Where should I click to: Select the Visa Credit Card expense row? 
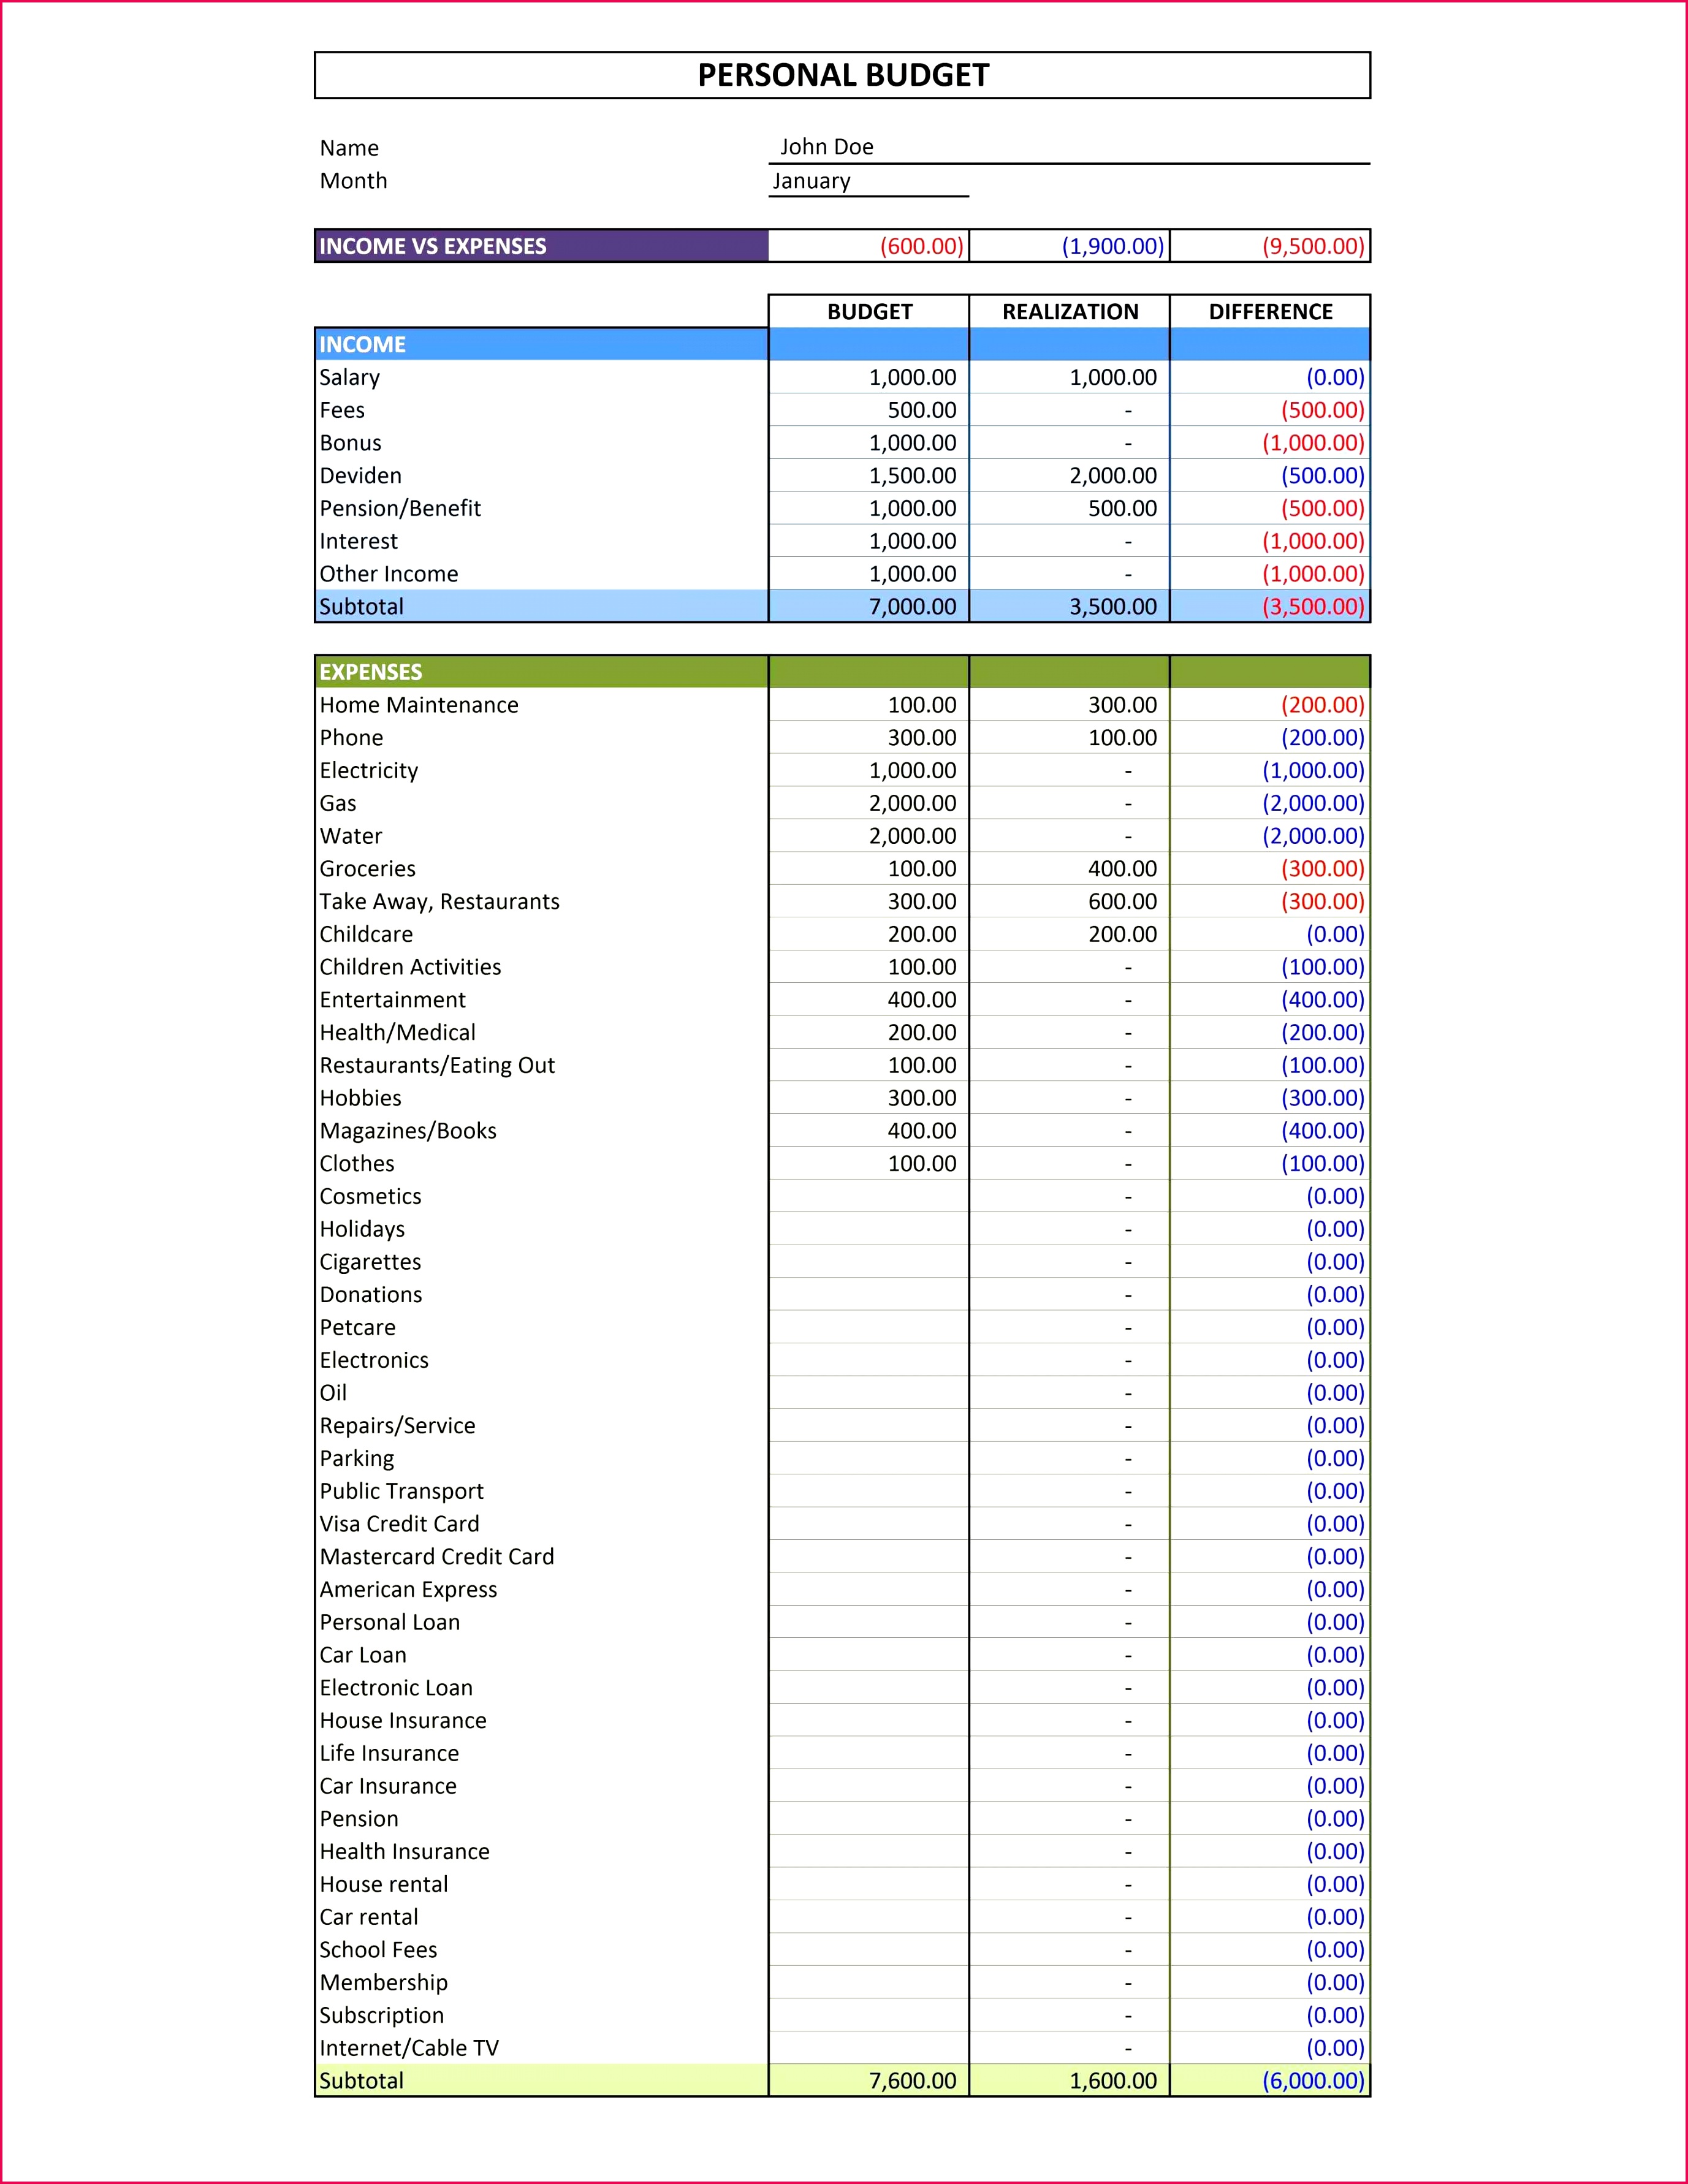coord(399,1524)
